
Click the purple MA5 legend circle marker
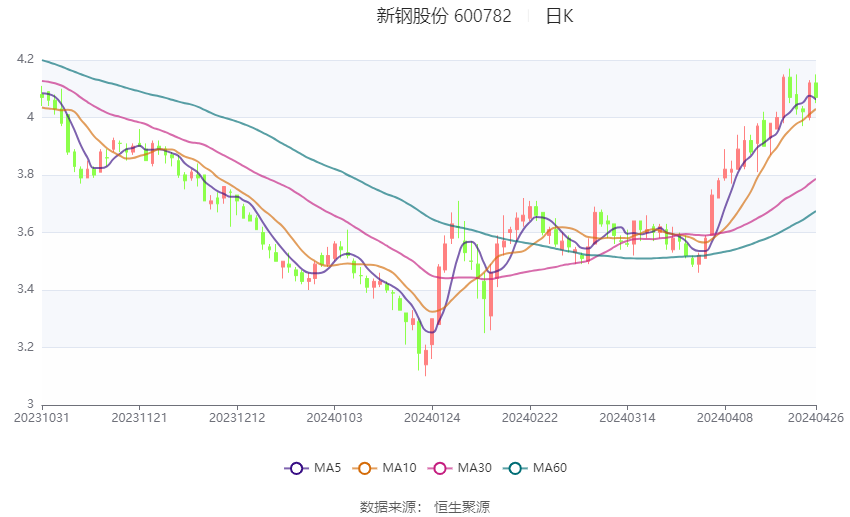(x=295, y=468)
